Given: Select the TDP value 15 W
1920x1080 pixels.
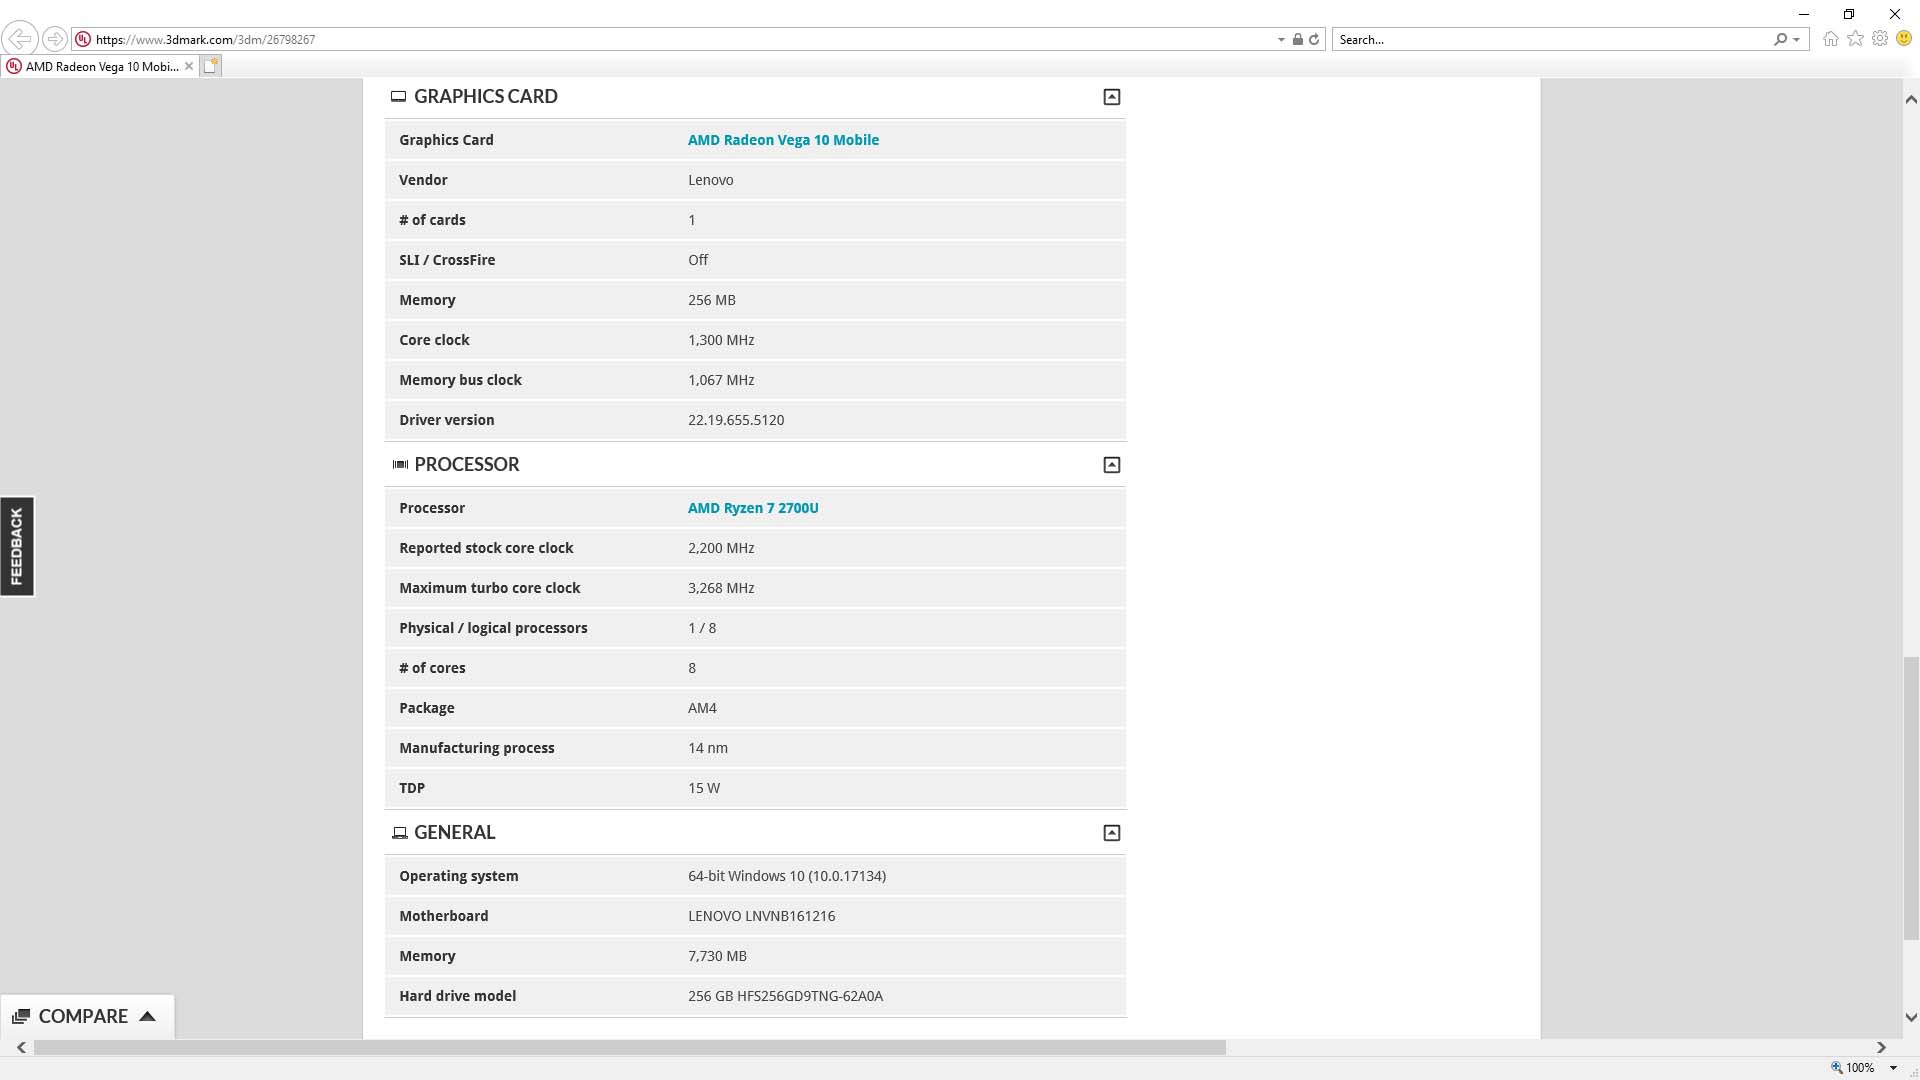Looking at the screenshot, I should [704, 788].
